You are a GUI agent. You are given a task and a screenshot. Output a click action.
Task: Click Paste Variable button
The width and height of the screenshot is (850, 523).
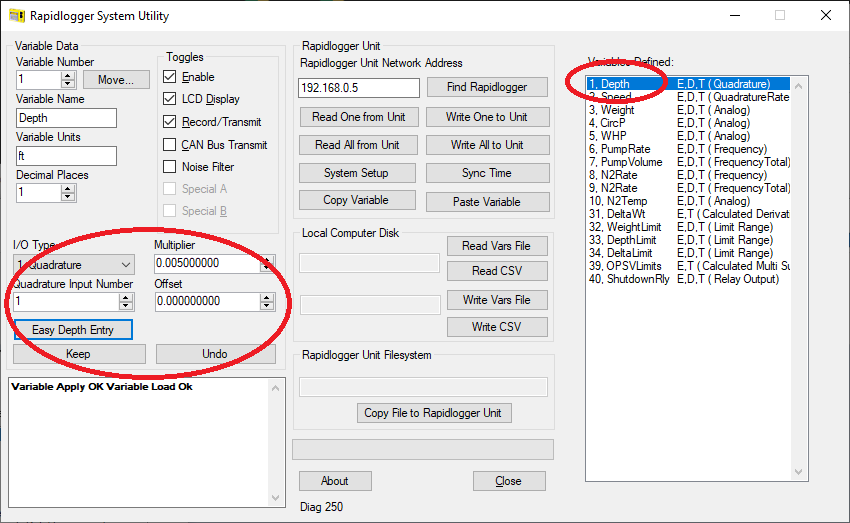(x=487, y=202)
